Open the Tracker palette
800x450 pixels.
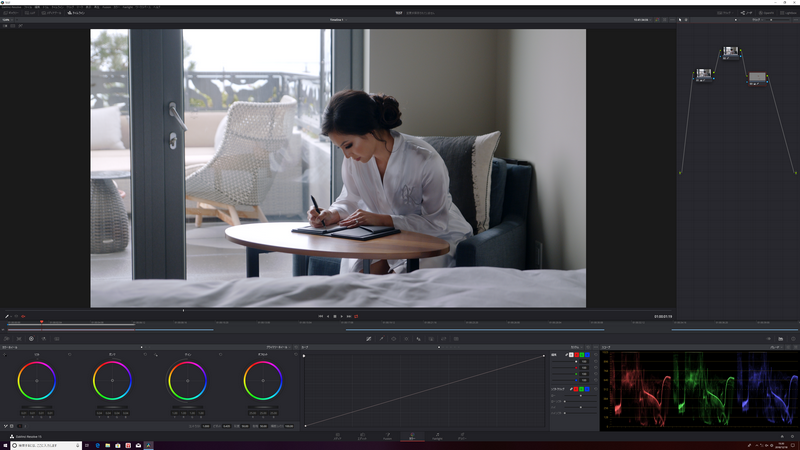point(406,339)
